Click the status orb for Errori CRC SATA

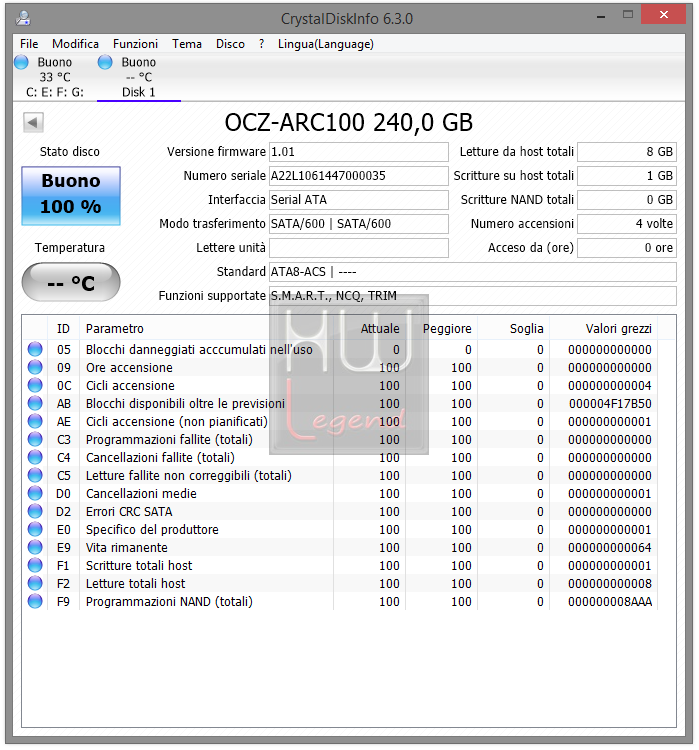point(35,511)
